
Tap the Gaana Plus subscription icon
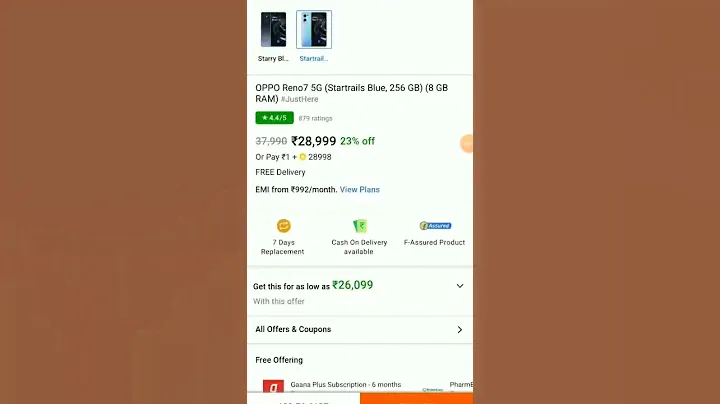pos(273,387)
